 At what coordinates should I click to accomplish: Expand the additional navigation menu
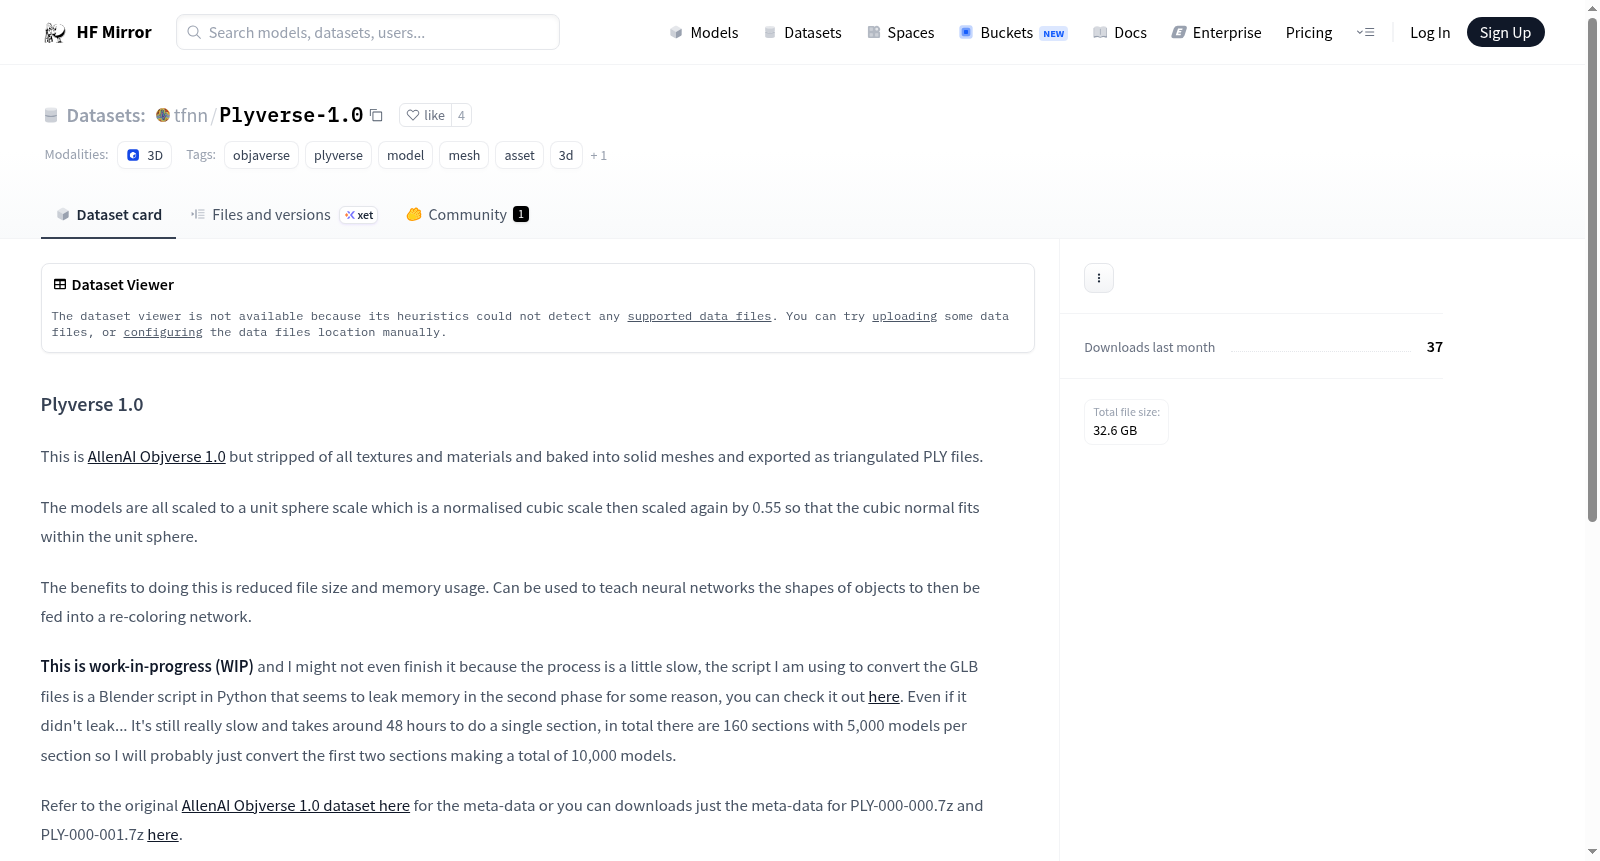(1365, 33)
